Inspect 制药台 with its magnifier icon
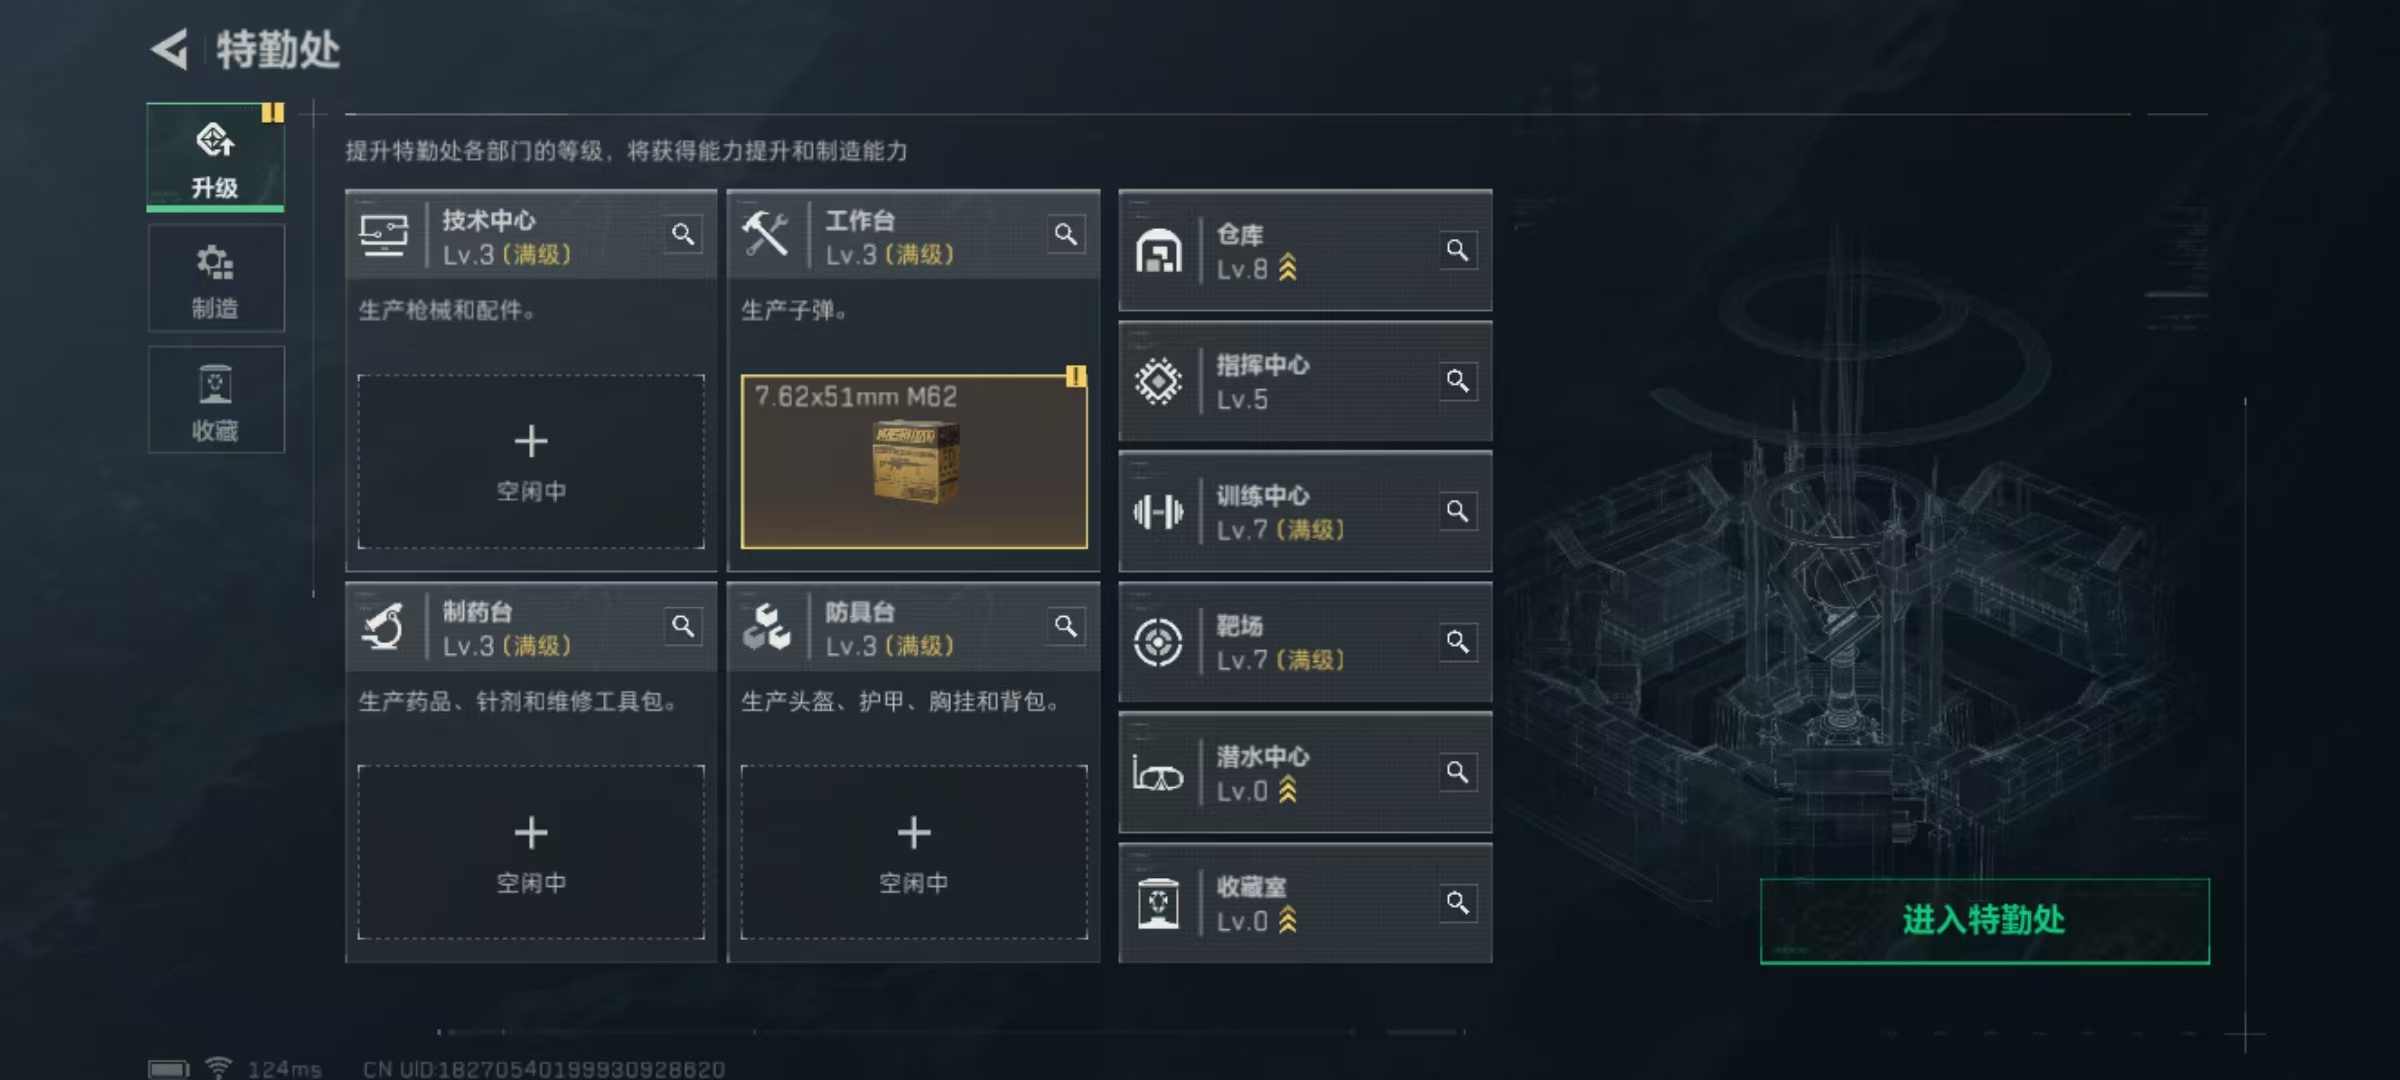This screenshot has width=2400, height=1080. 683,627
